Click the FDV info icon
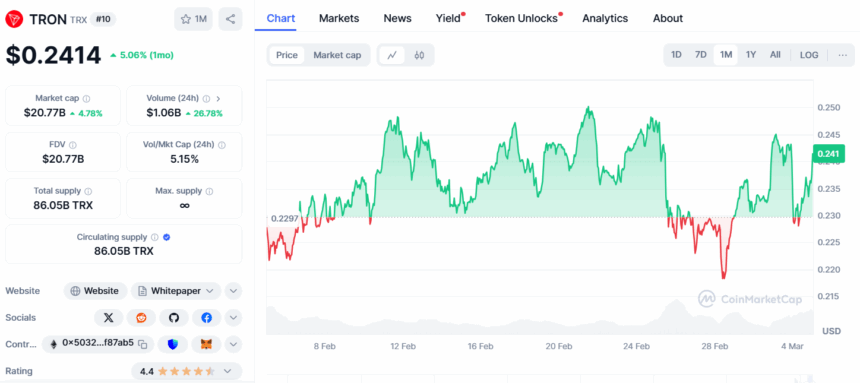This screenshot has width=860, height=383. pos(73,145)
